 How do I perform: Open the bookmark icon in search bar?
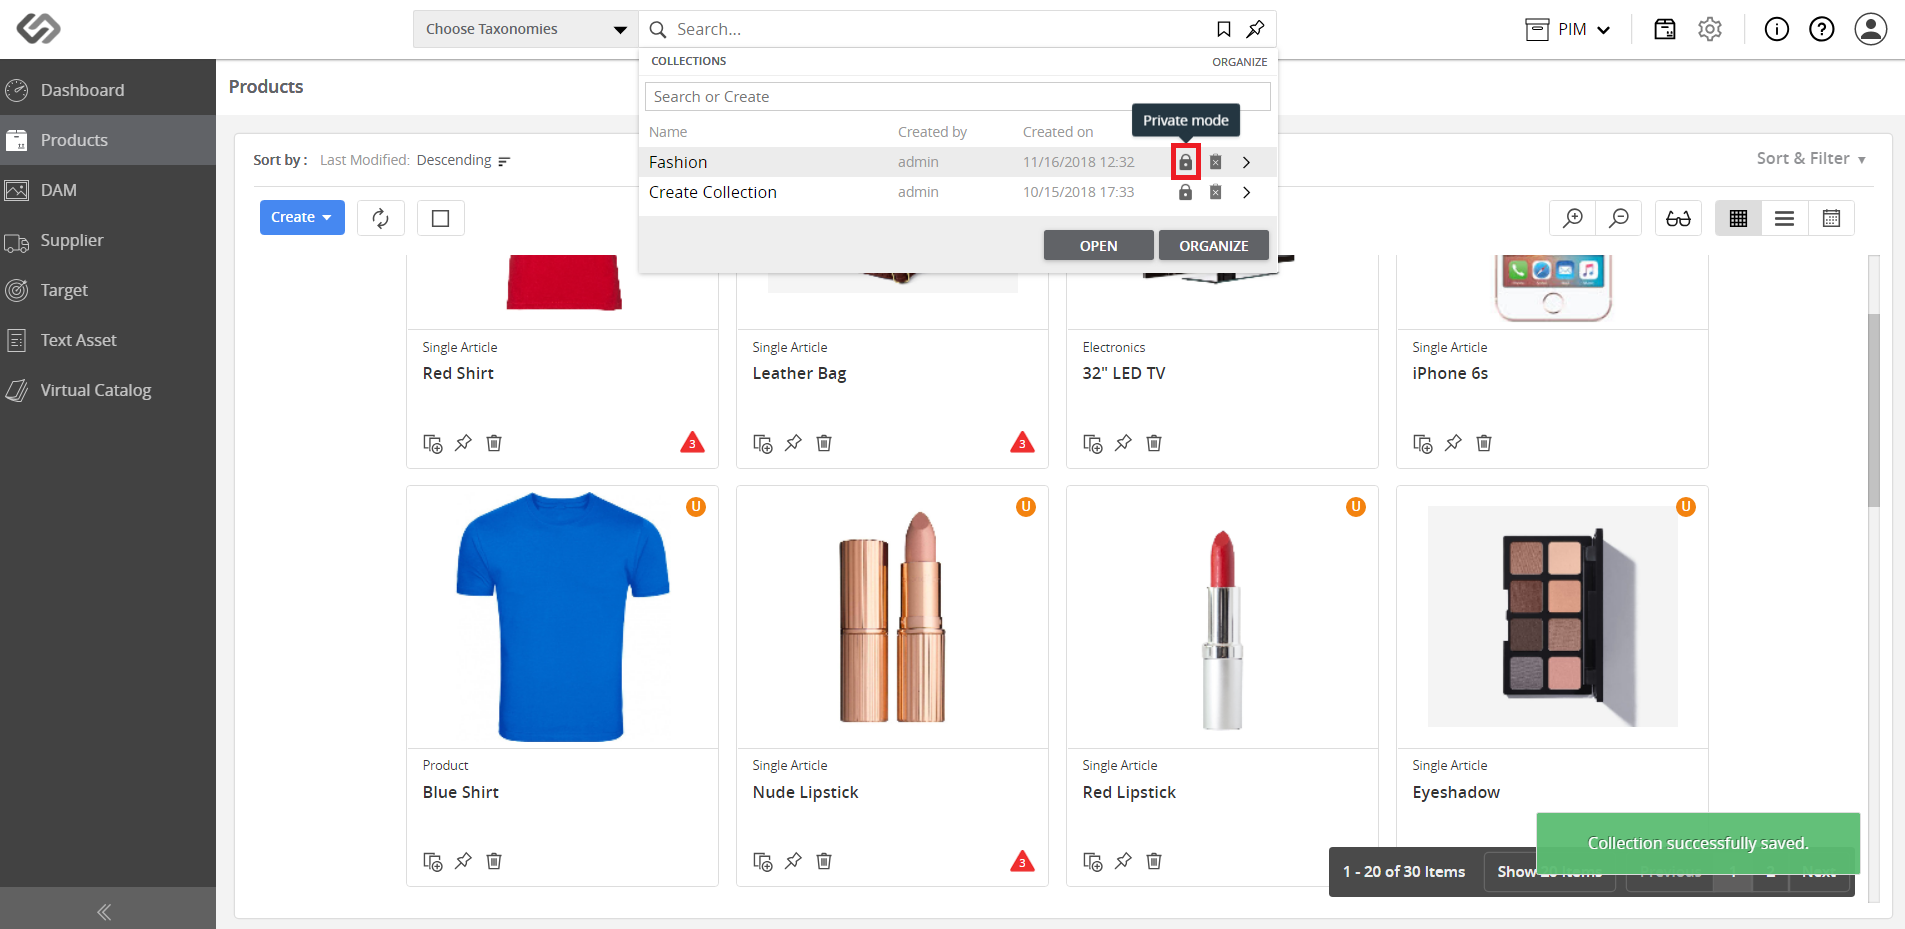pos(1223,29)
